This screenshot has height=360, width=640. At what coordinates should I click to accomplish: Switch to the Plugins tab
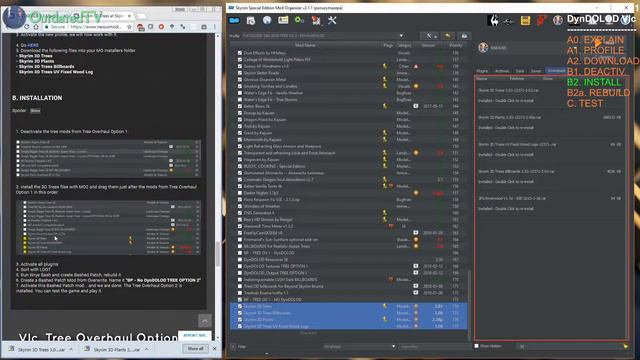482,71
